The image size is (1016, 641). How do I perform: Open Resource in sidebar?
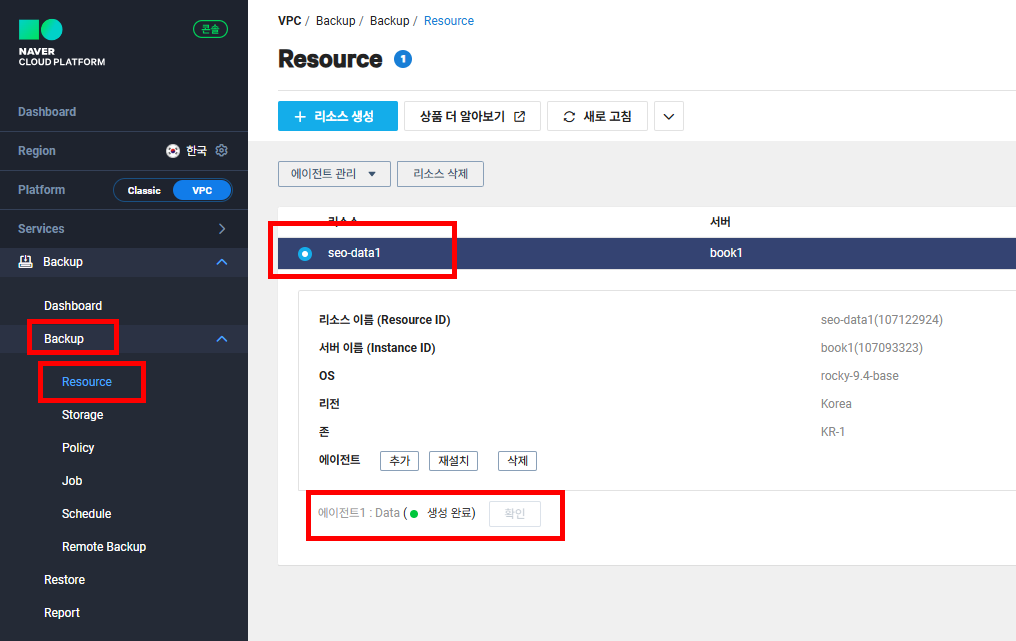coord(87,382)
